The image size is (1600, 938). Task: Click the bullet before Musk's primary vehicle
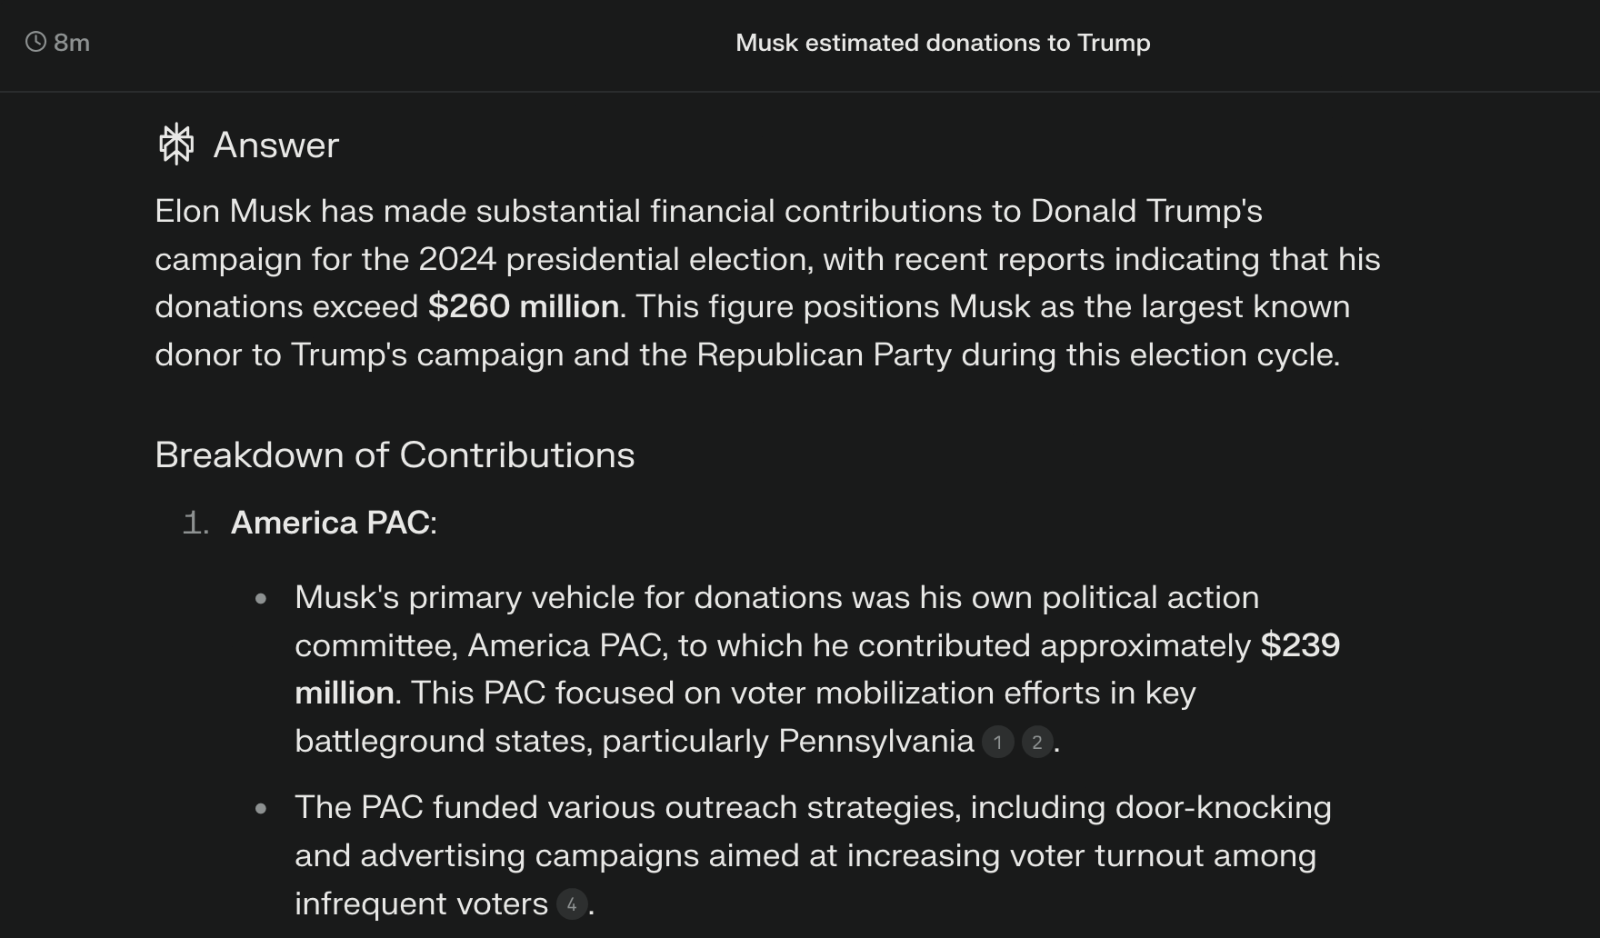pyautogui.click(x=261, y=599)
